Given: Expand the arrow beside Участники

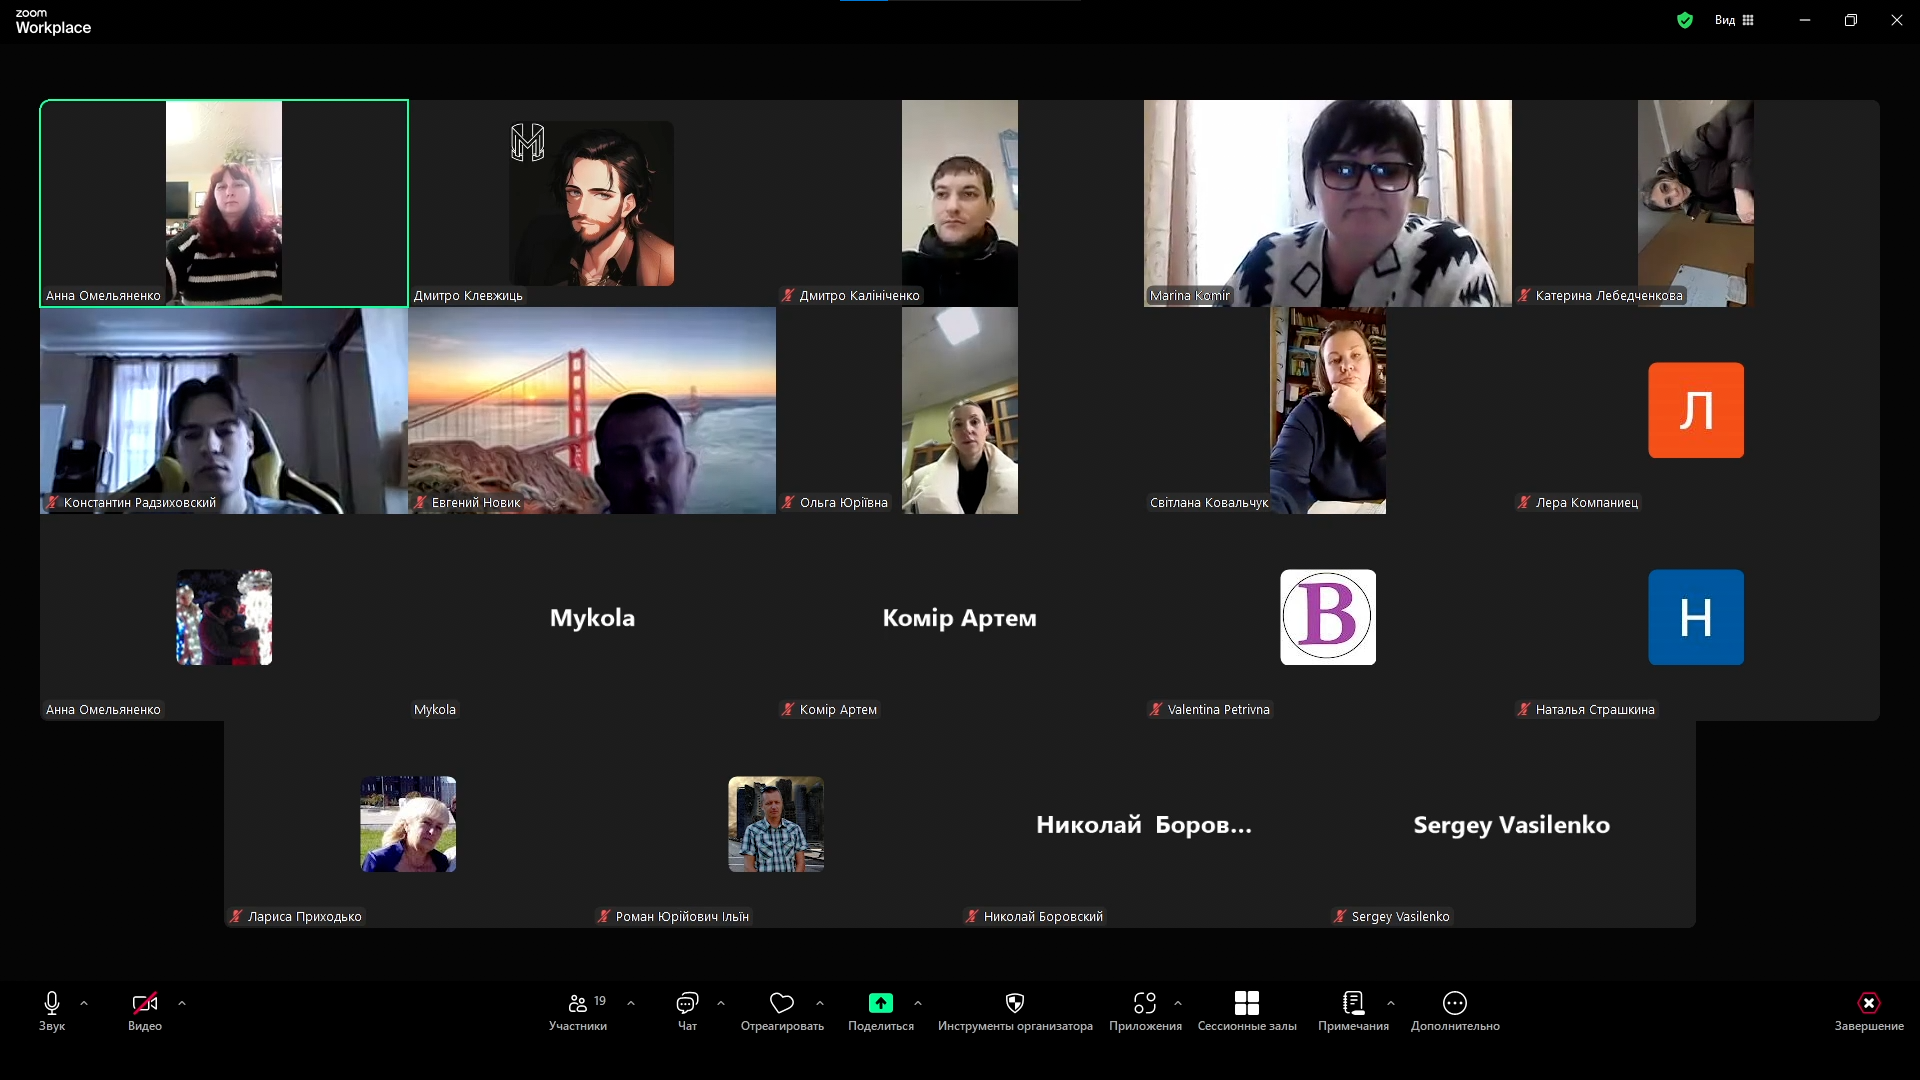Looking at the screenshot, I should pos(631,1003).
